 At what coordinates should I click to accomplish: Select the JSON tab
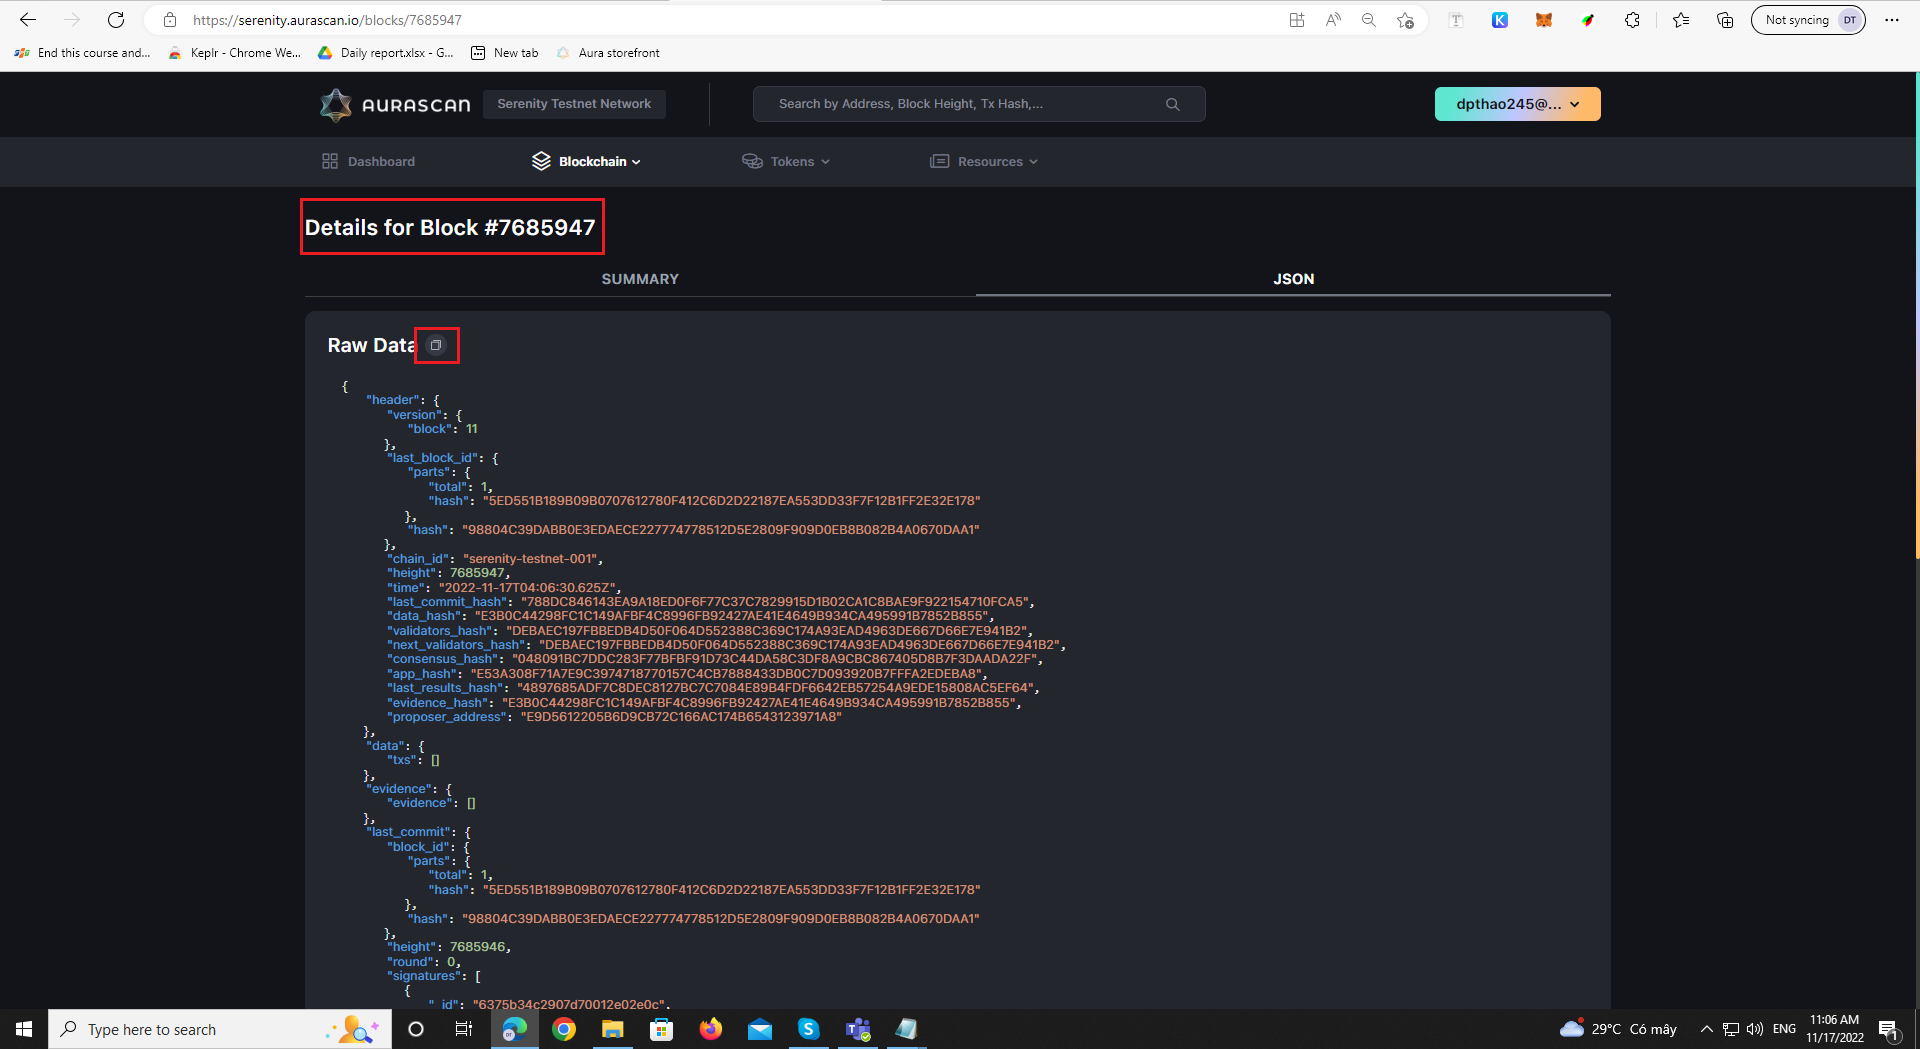pyautogui.click(x=1293, y=279)
